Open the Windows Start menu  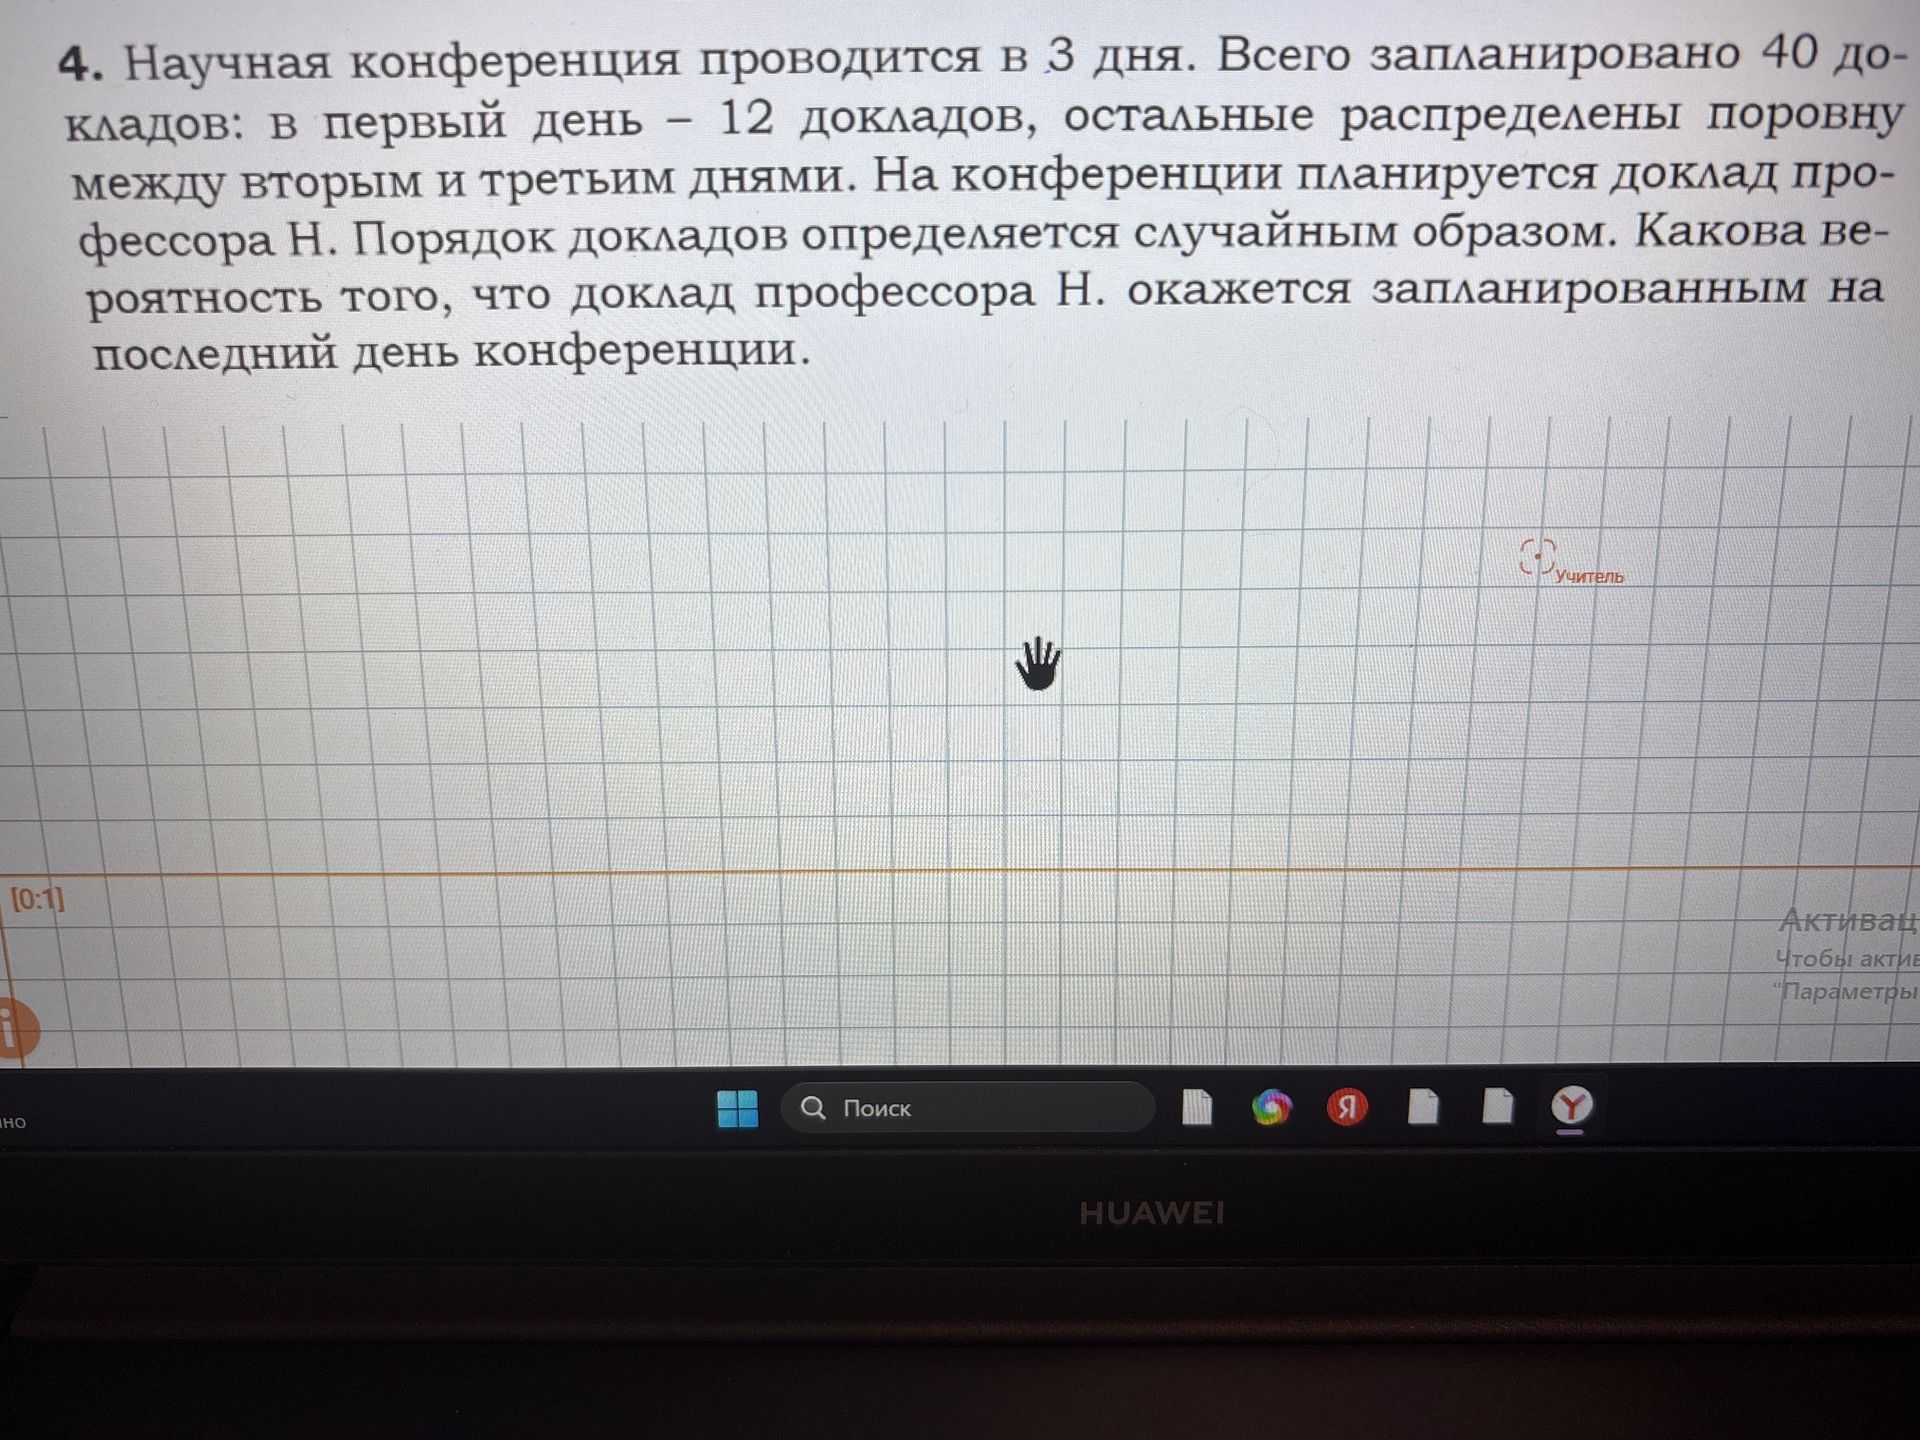coord(738,1108)
